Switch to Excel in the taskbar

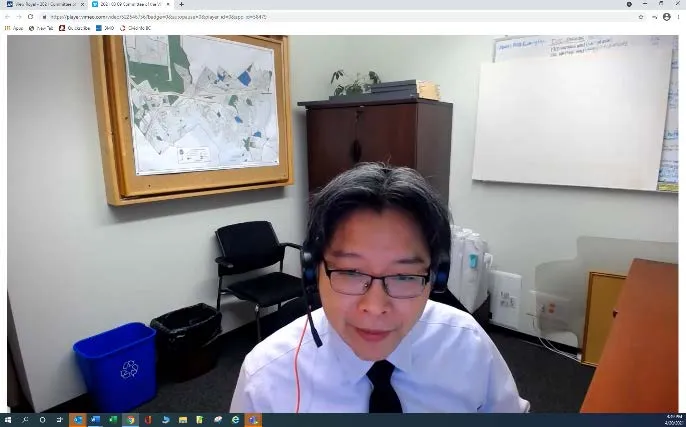(113, 420)
